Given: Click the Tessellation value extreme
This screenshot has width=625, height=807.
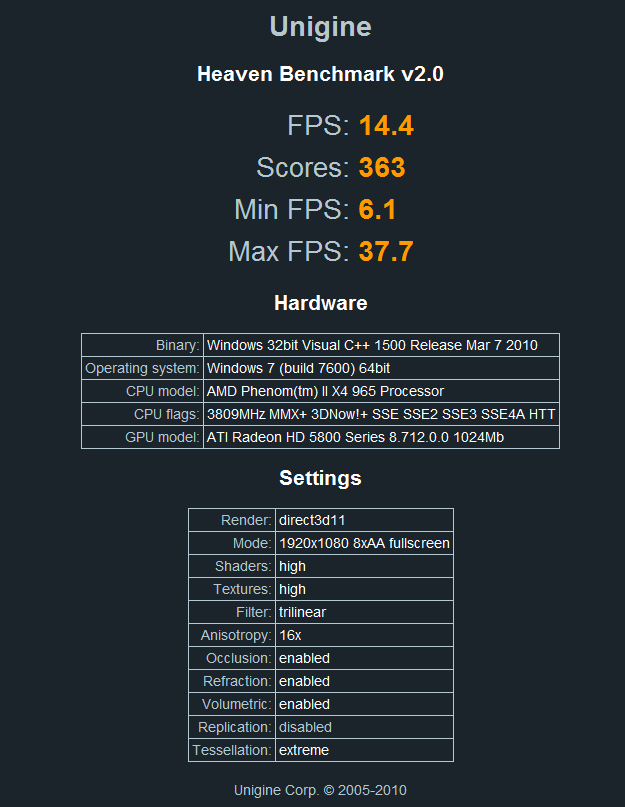Looking at the screenshot, I should 304,750.
